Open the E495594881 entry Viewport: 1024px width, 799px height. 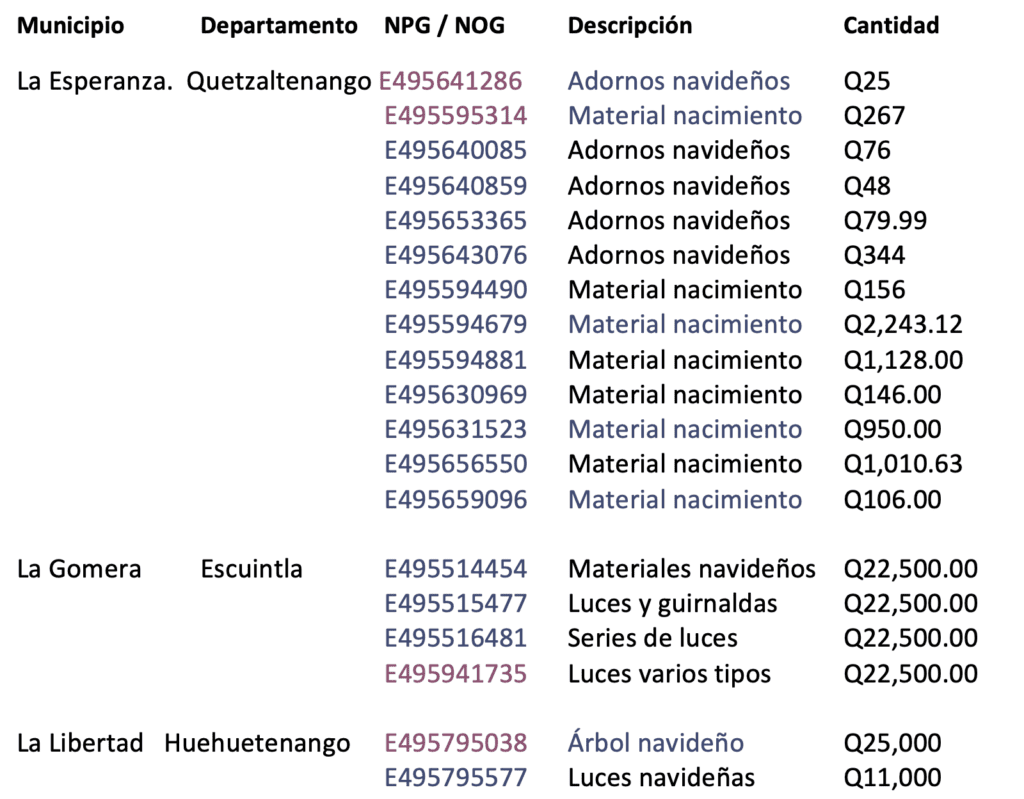(456, 360)
